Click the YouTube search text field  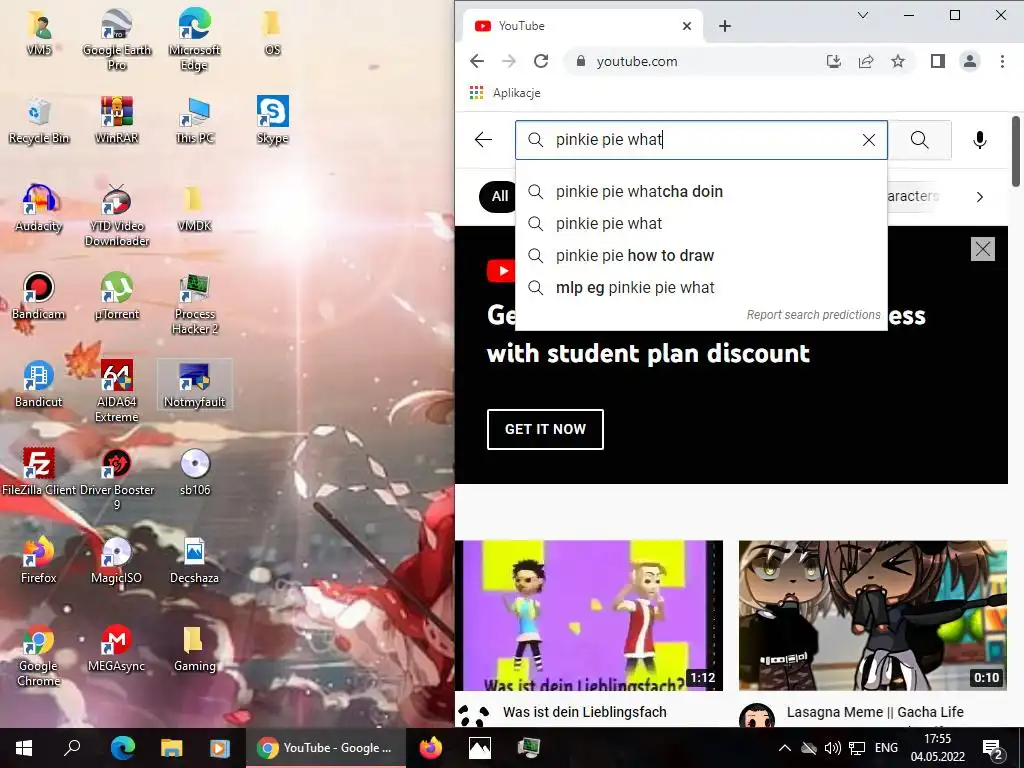pos(701,140)
